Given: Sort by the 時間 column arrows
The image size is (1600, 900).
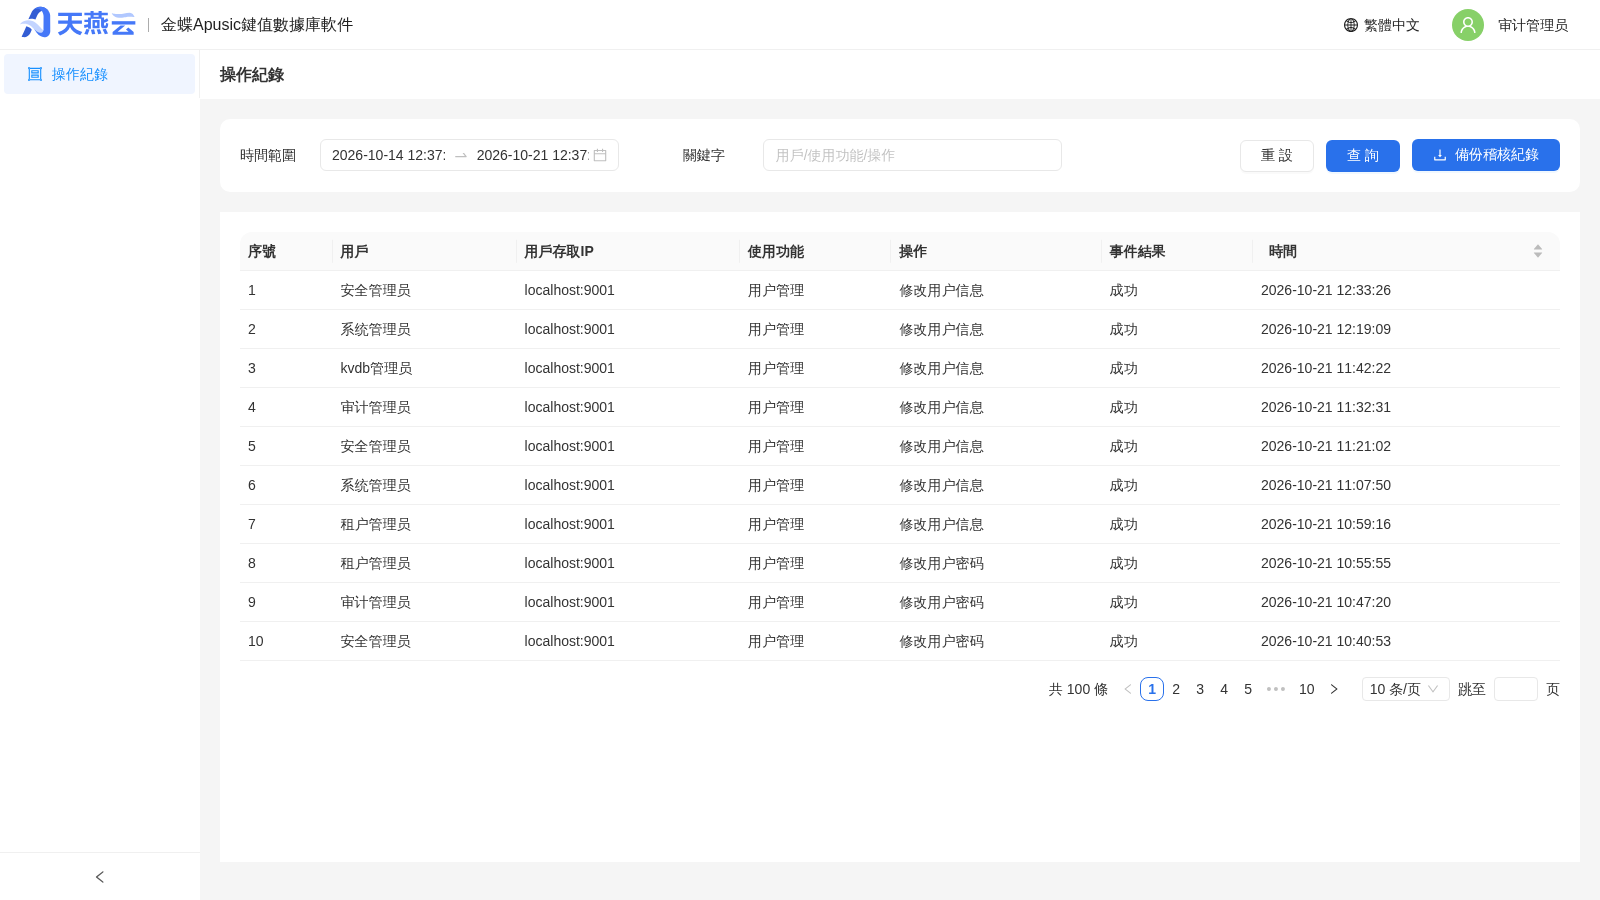Looking at the screenshot, I should coord(1538,251).
